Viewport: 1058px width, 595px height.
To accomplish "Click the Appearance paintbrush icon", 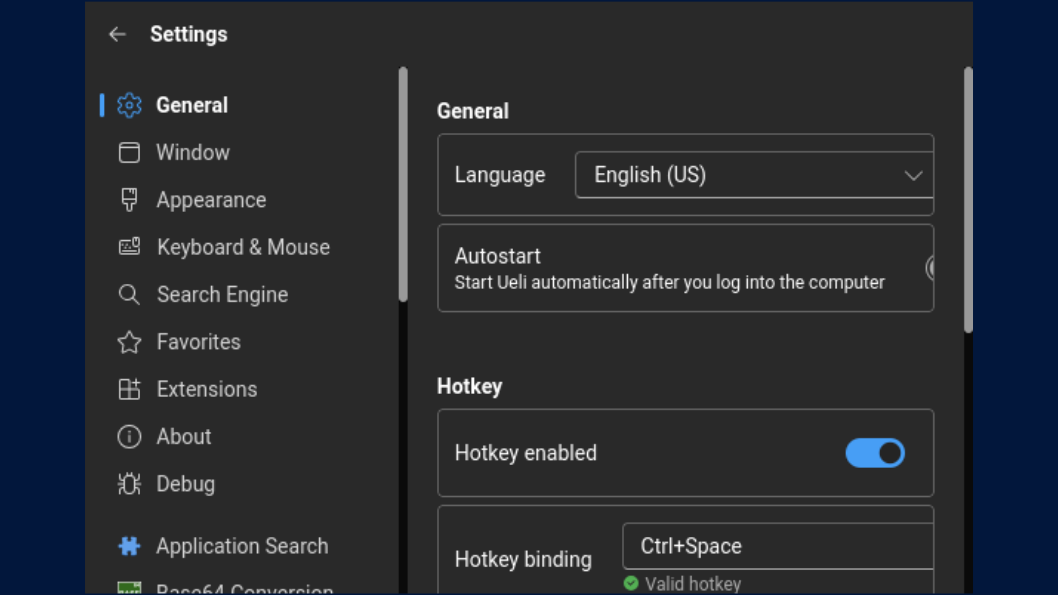I will point(129,200).
